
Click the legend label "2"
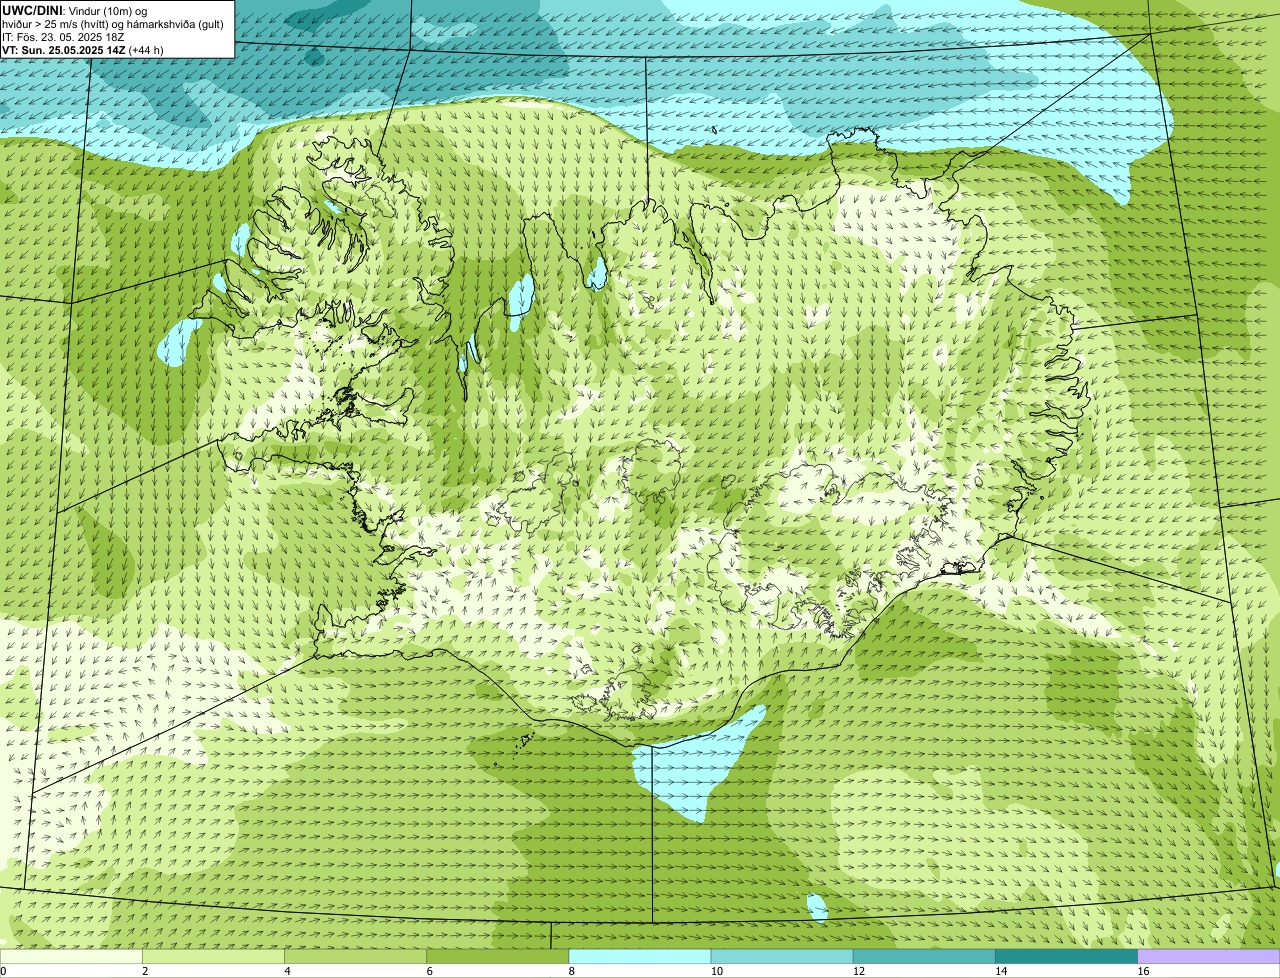pos(145,971)
